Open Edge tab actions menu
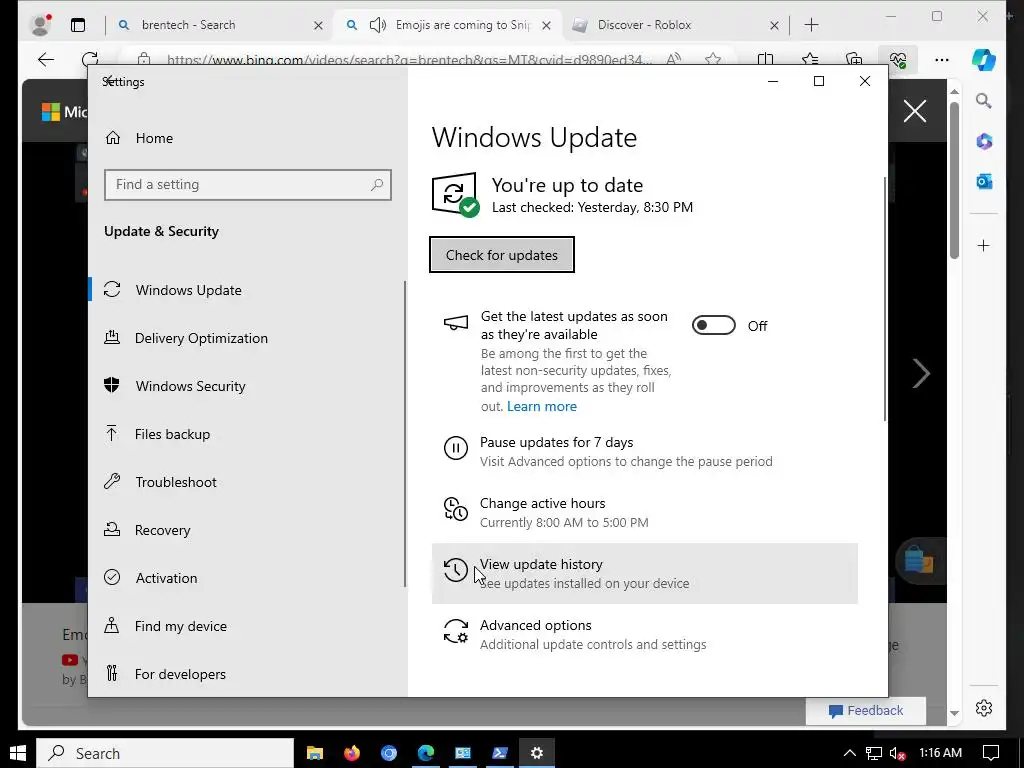The image size is (1024, 768). (78, 25)
